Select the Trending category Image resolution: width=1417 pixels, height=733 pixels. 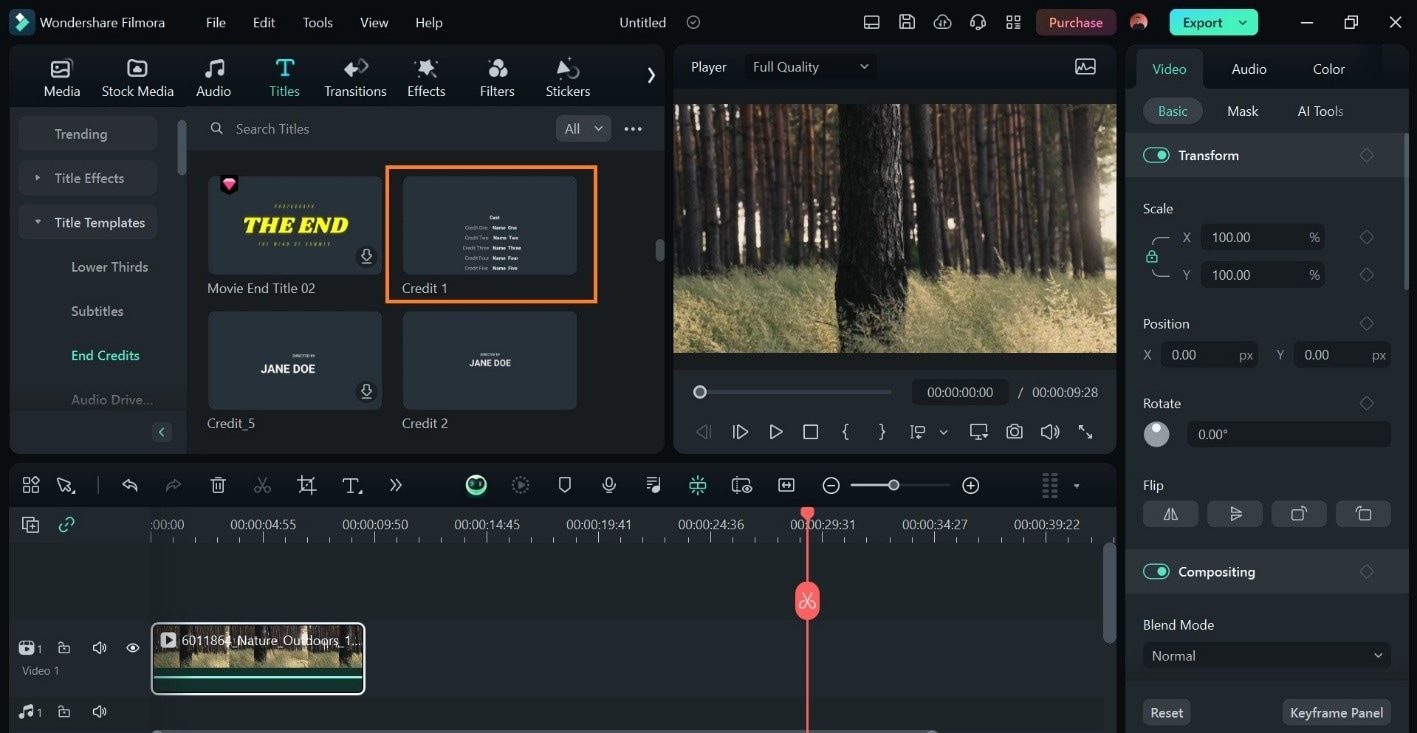tap(88, 134)
